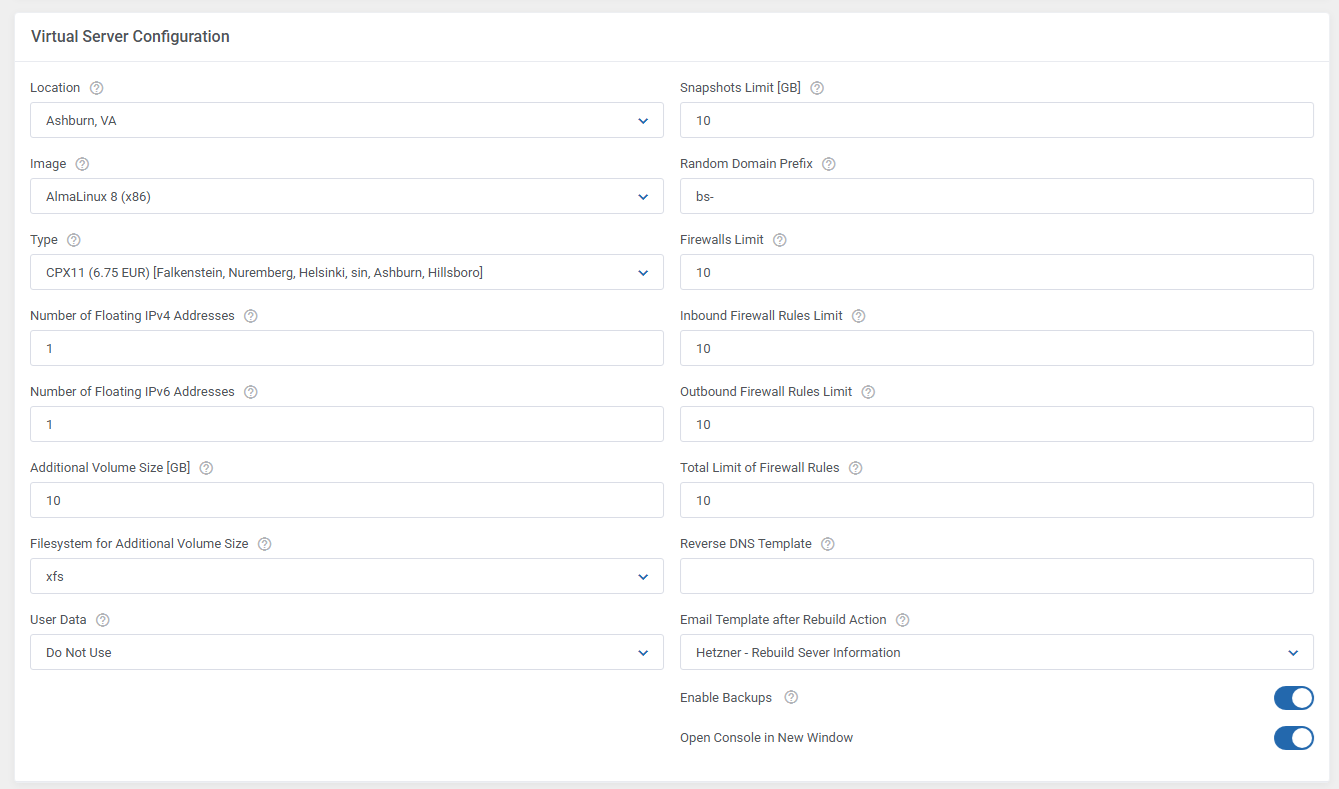Open help for Floating IPv6 Addresses
Image resolution: width=1339 pixels, height=789 pixels.
tap(251, 392)
